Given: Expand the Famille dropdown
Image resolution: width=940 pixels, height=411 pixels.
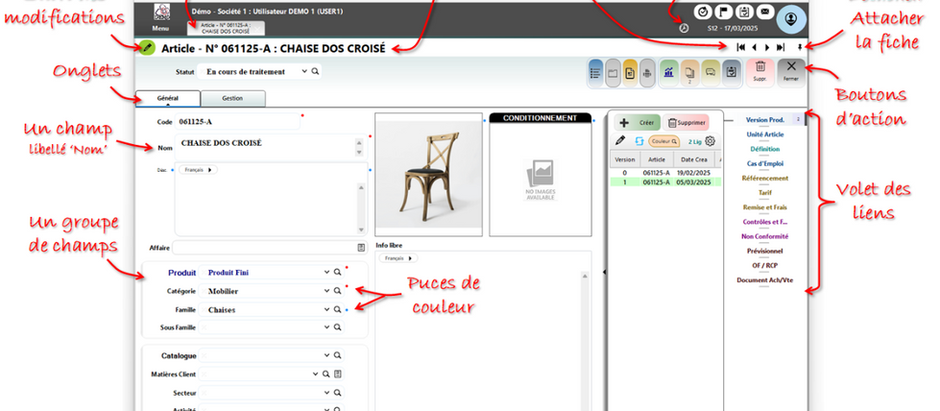Looking at the screenshot, I should point(327,310).
